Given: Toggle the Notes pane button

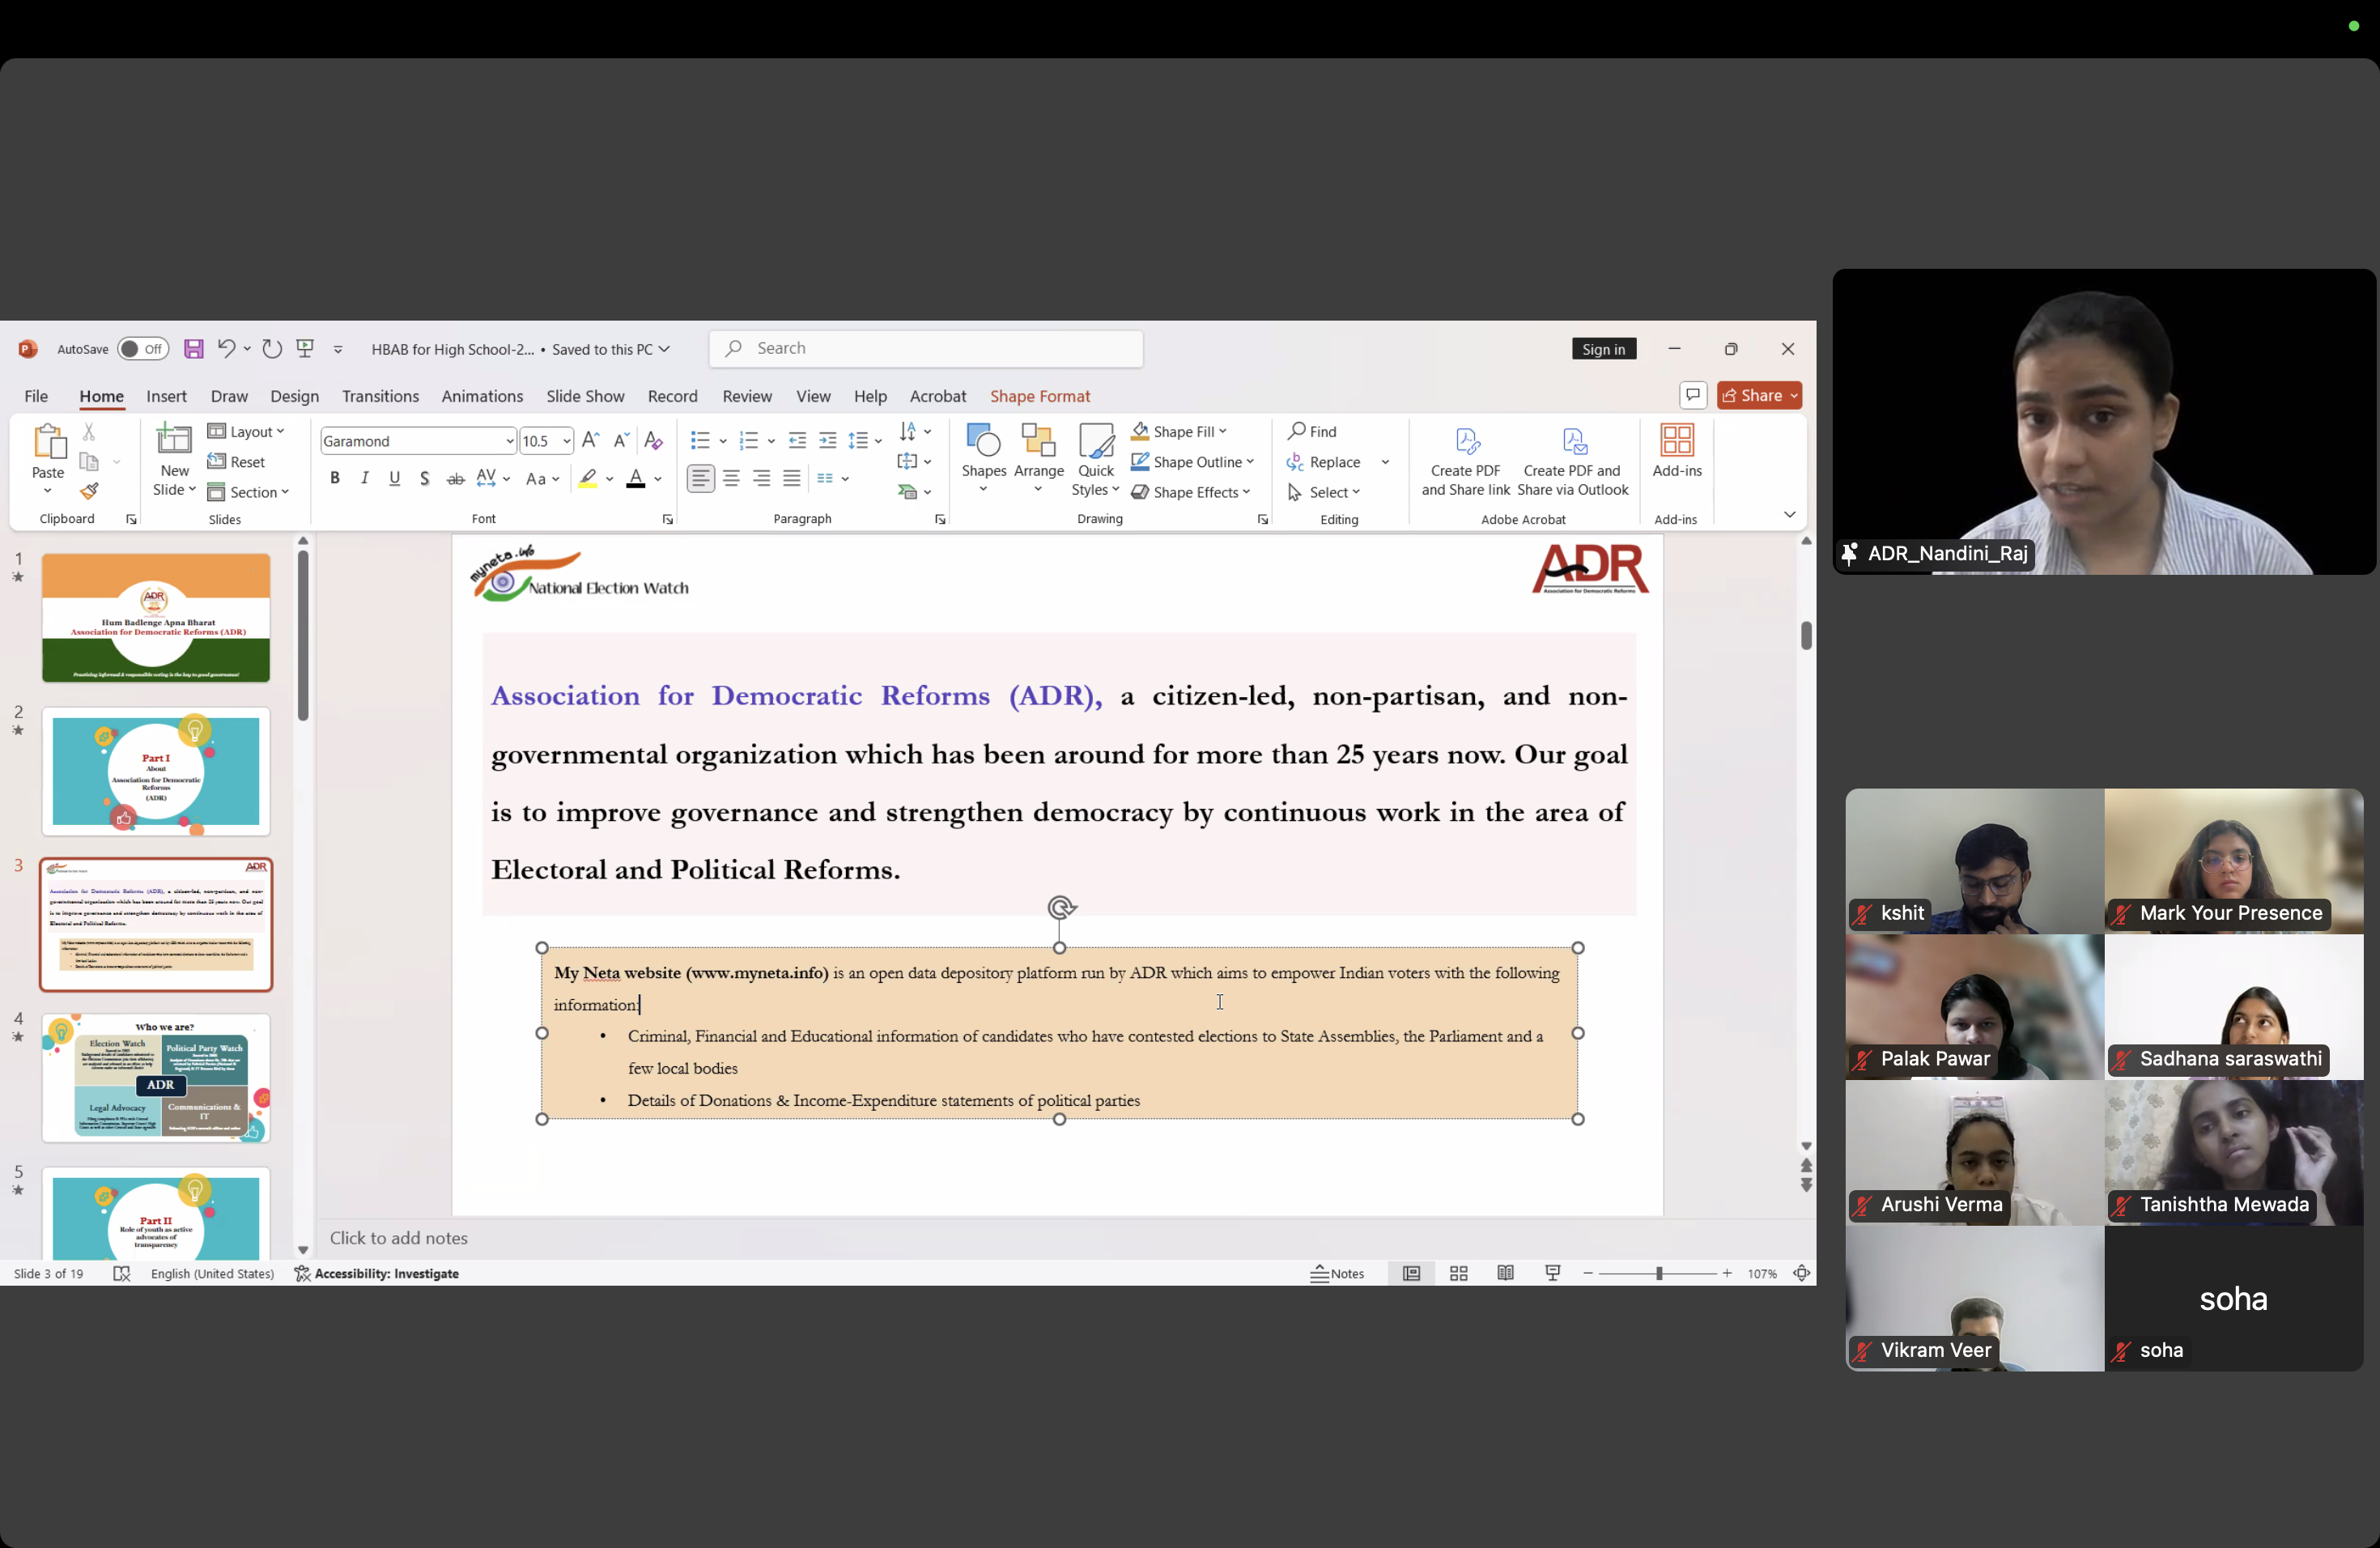Looking at the screenshot, I should pos(1337,1273).
